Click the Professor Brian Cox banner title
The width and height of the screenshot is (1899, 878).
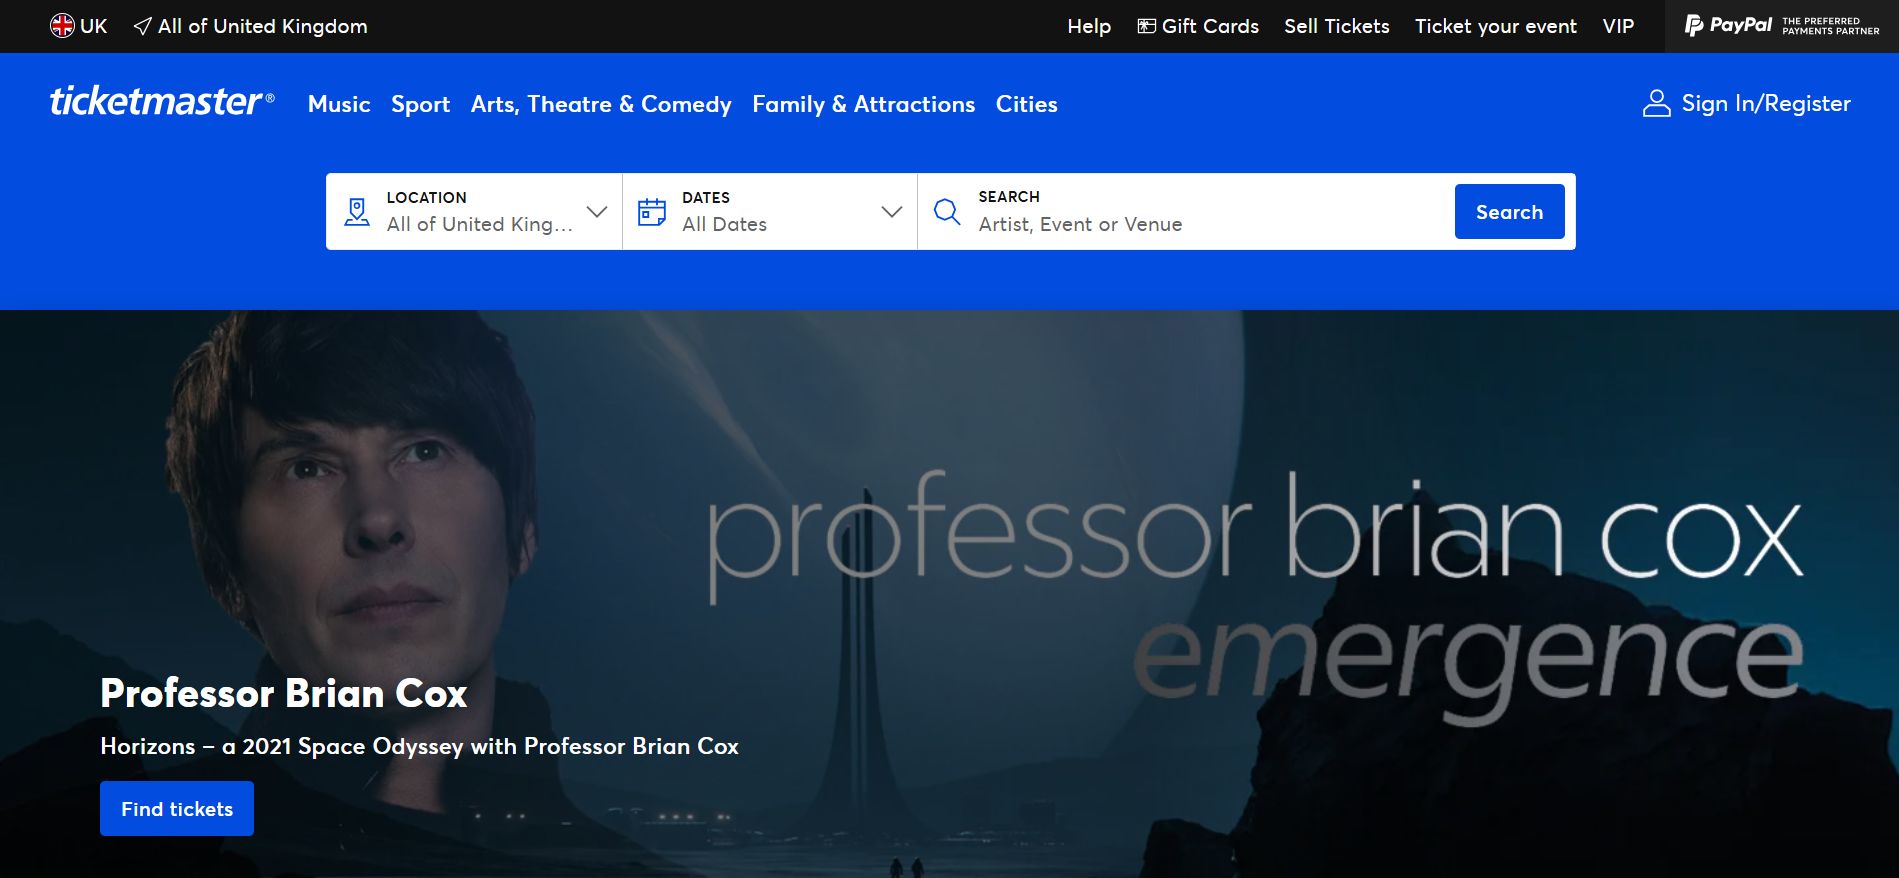coord(284,693)
